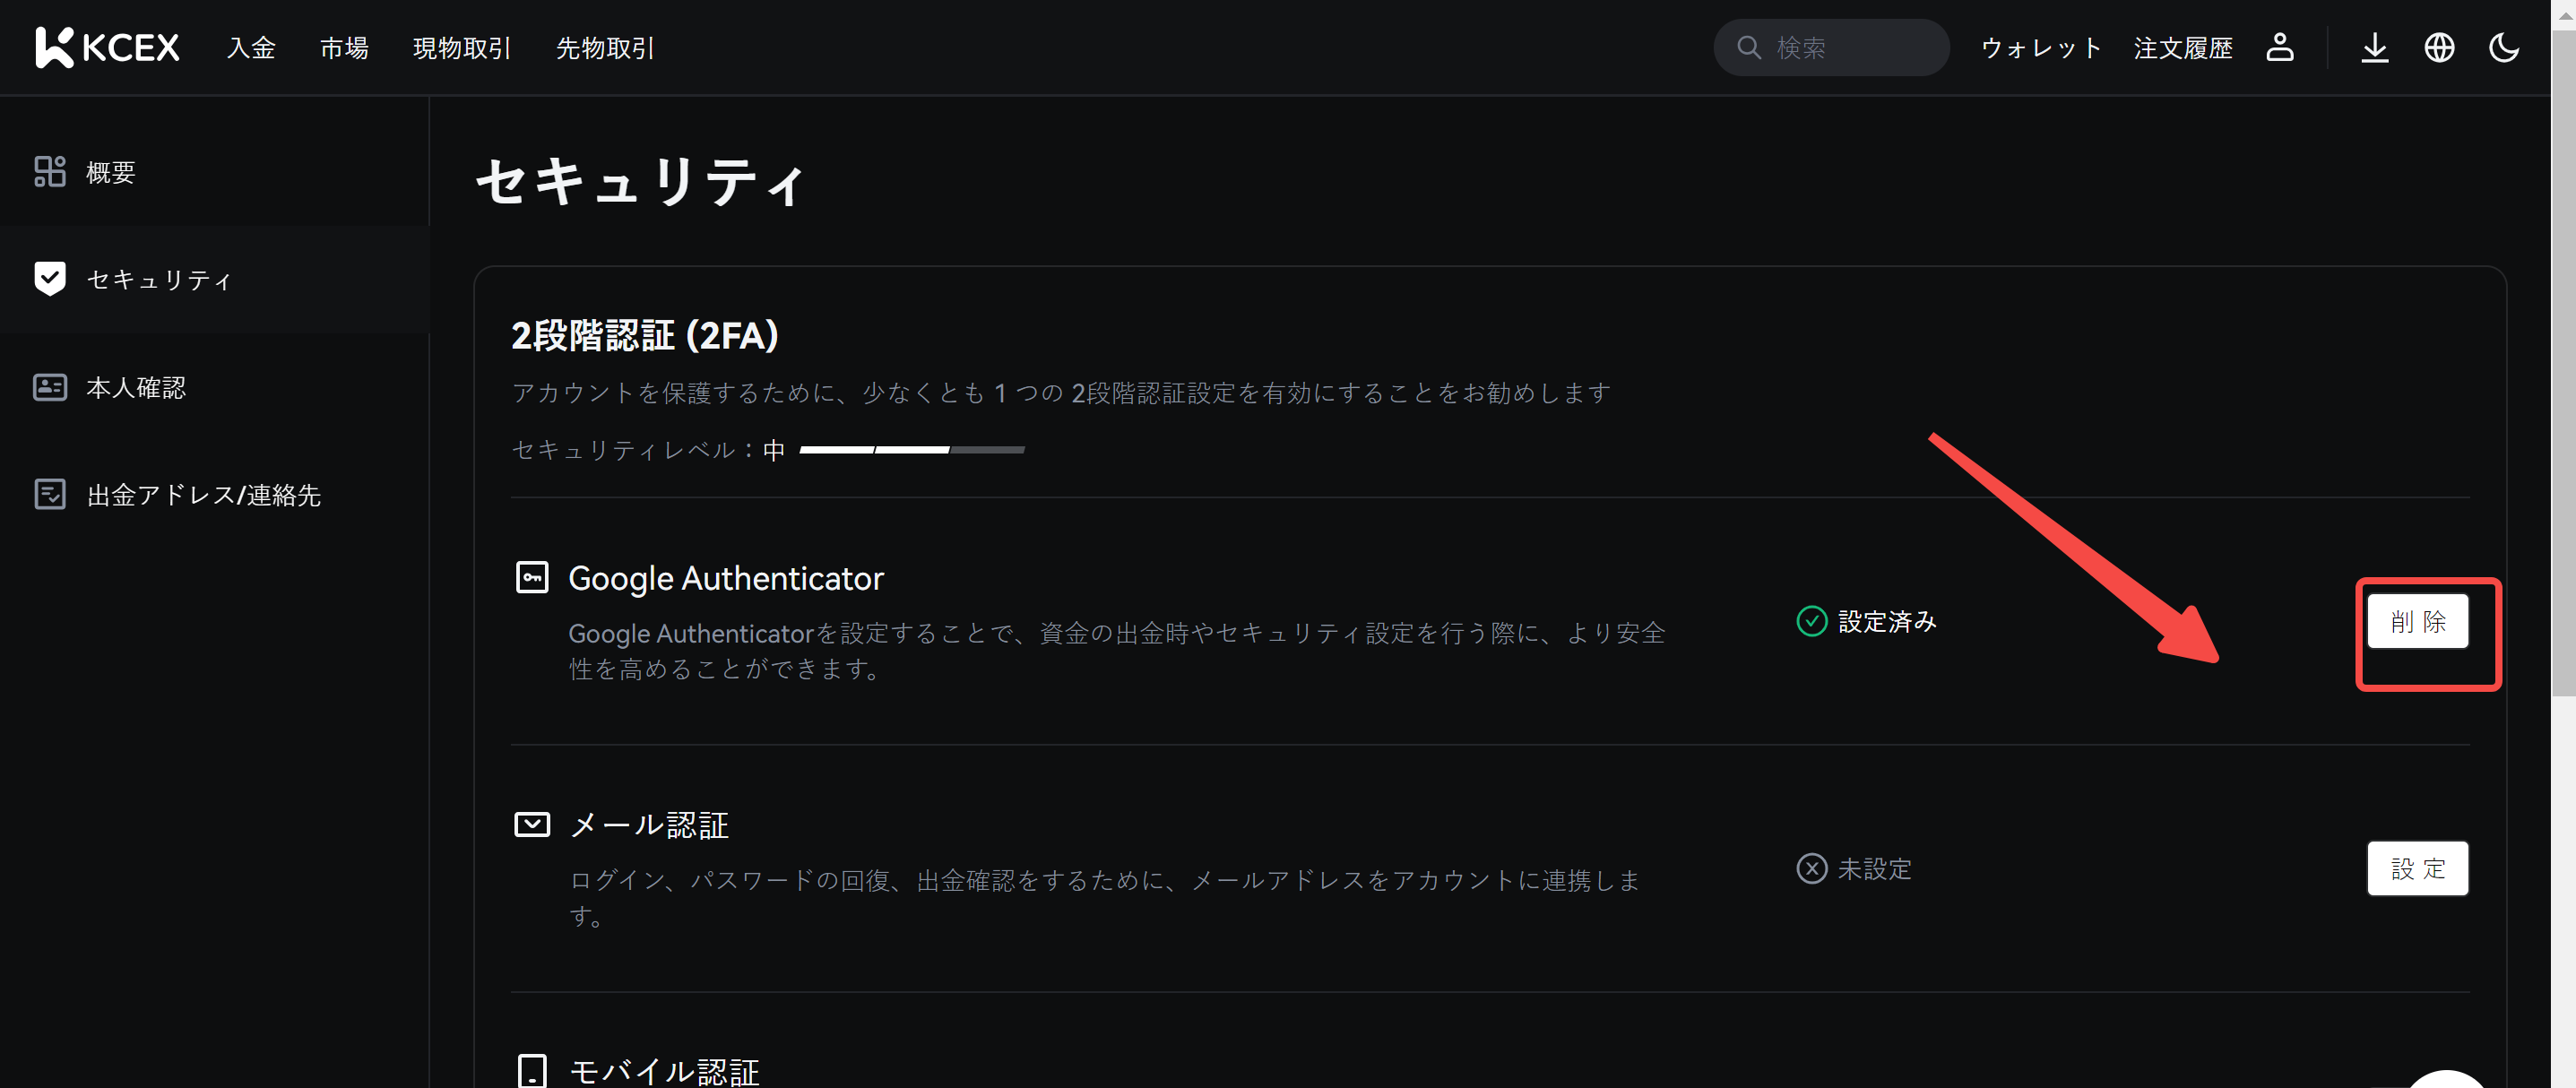2576x1088 pixels.
Task: Click 設定 button for メール認証
Action: [2417, 868]
